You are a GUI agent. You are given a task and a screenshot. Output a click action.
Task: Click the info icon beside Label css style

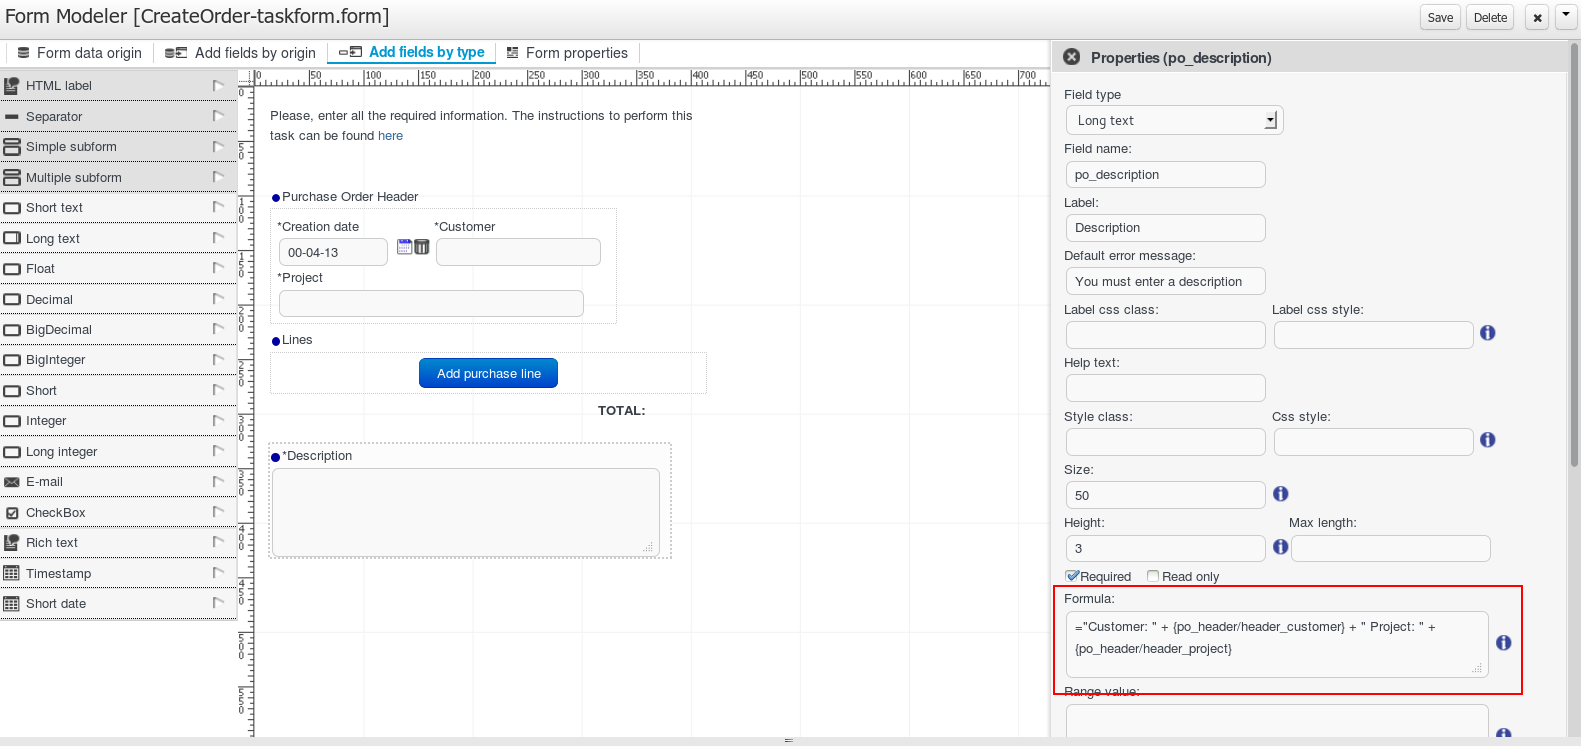click(x=1487, y=333)
